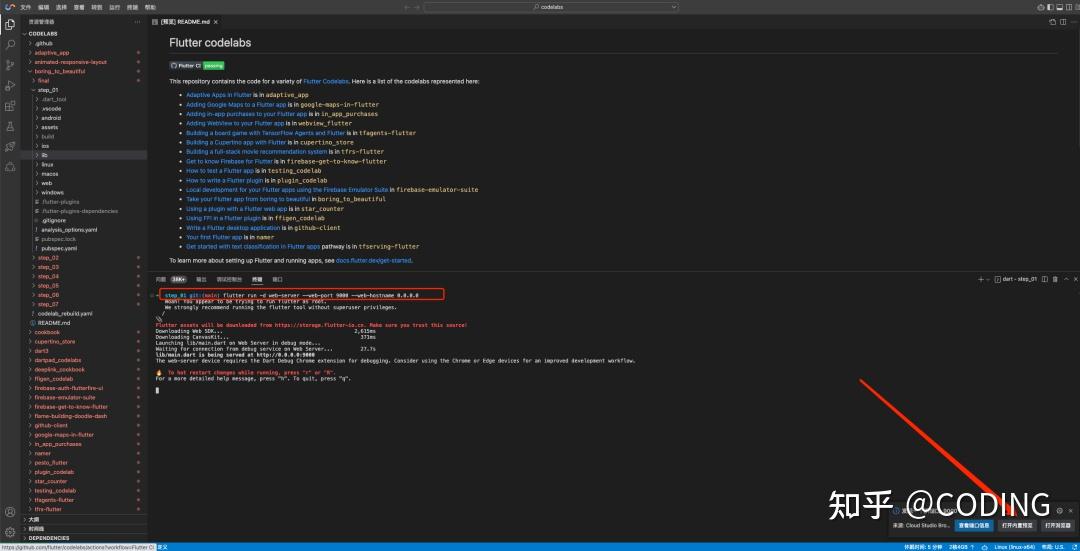This screenshot has height=551, width=1080.
Task: Open the 编辑 menu
Action: pos(43,7)
